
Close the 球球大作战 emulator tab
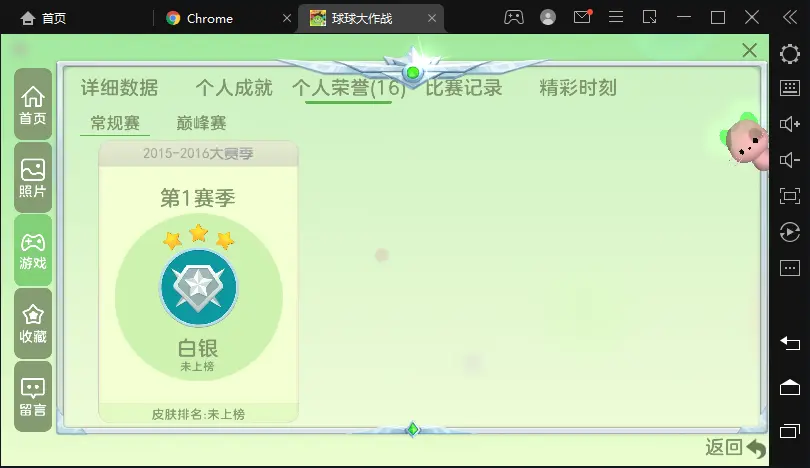[x=432, y=19]
